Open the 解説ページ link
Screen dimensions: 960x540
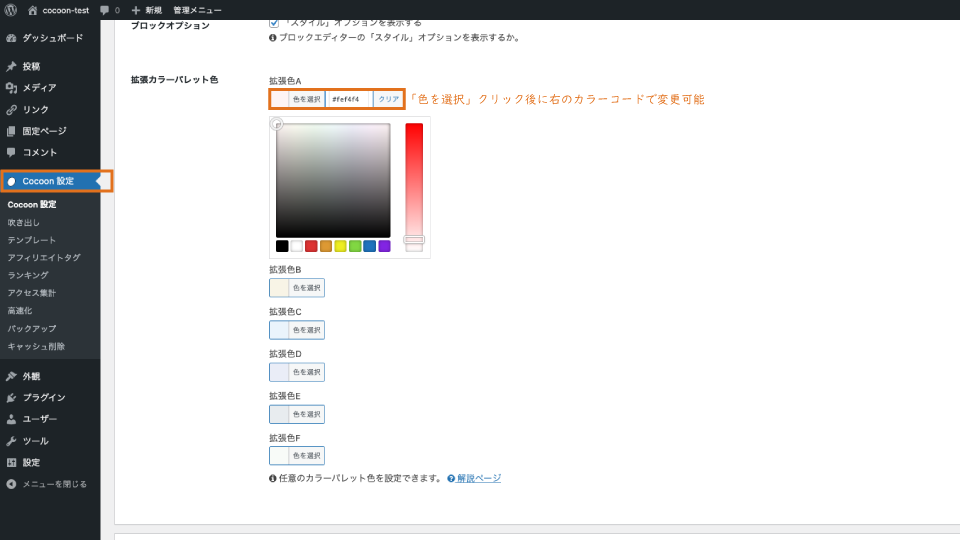(x=479, y=479)
